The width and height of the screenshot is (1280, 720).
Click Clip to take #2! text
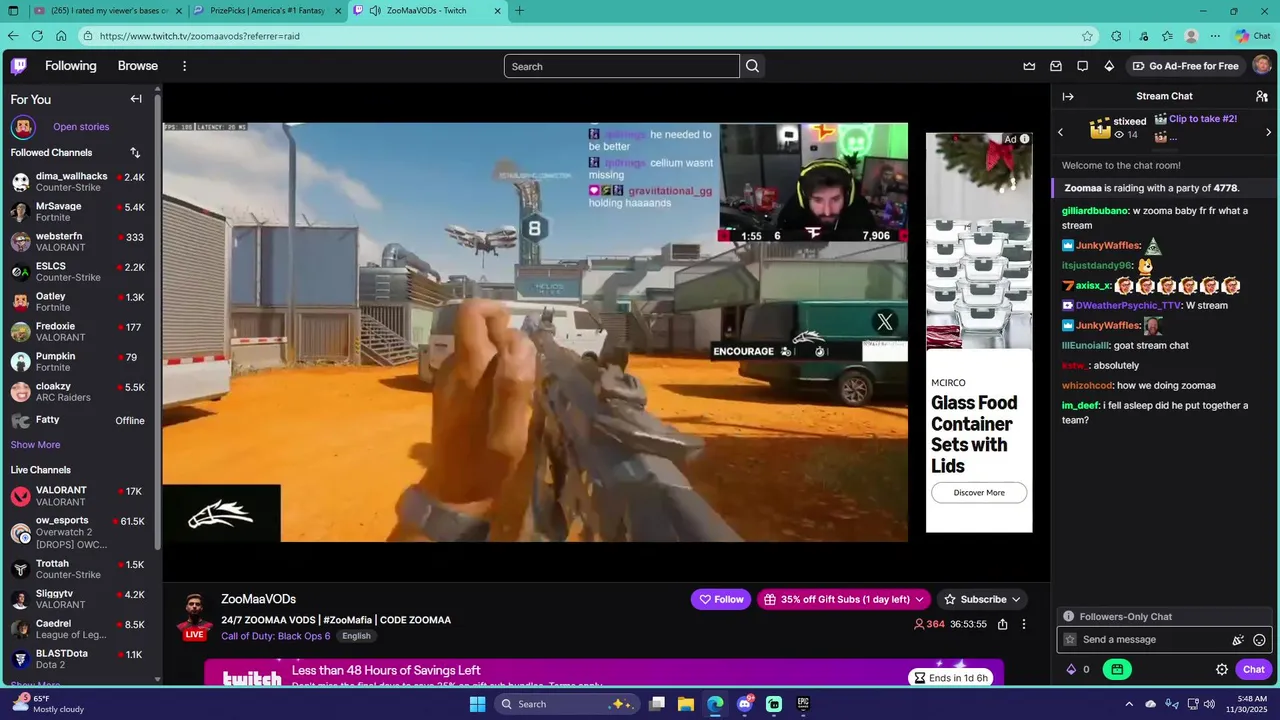[1203, 119]
